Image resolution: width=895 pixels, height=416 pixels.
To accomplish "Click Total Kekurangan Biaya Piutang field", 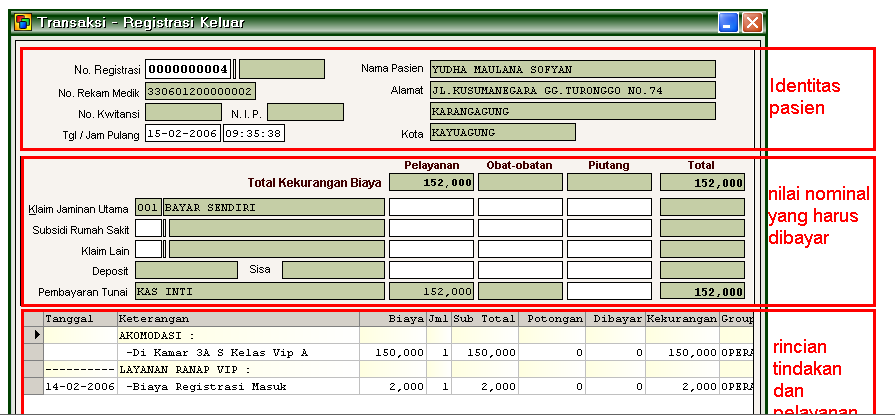I will 609,183.
